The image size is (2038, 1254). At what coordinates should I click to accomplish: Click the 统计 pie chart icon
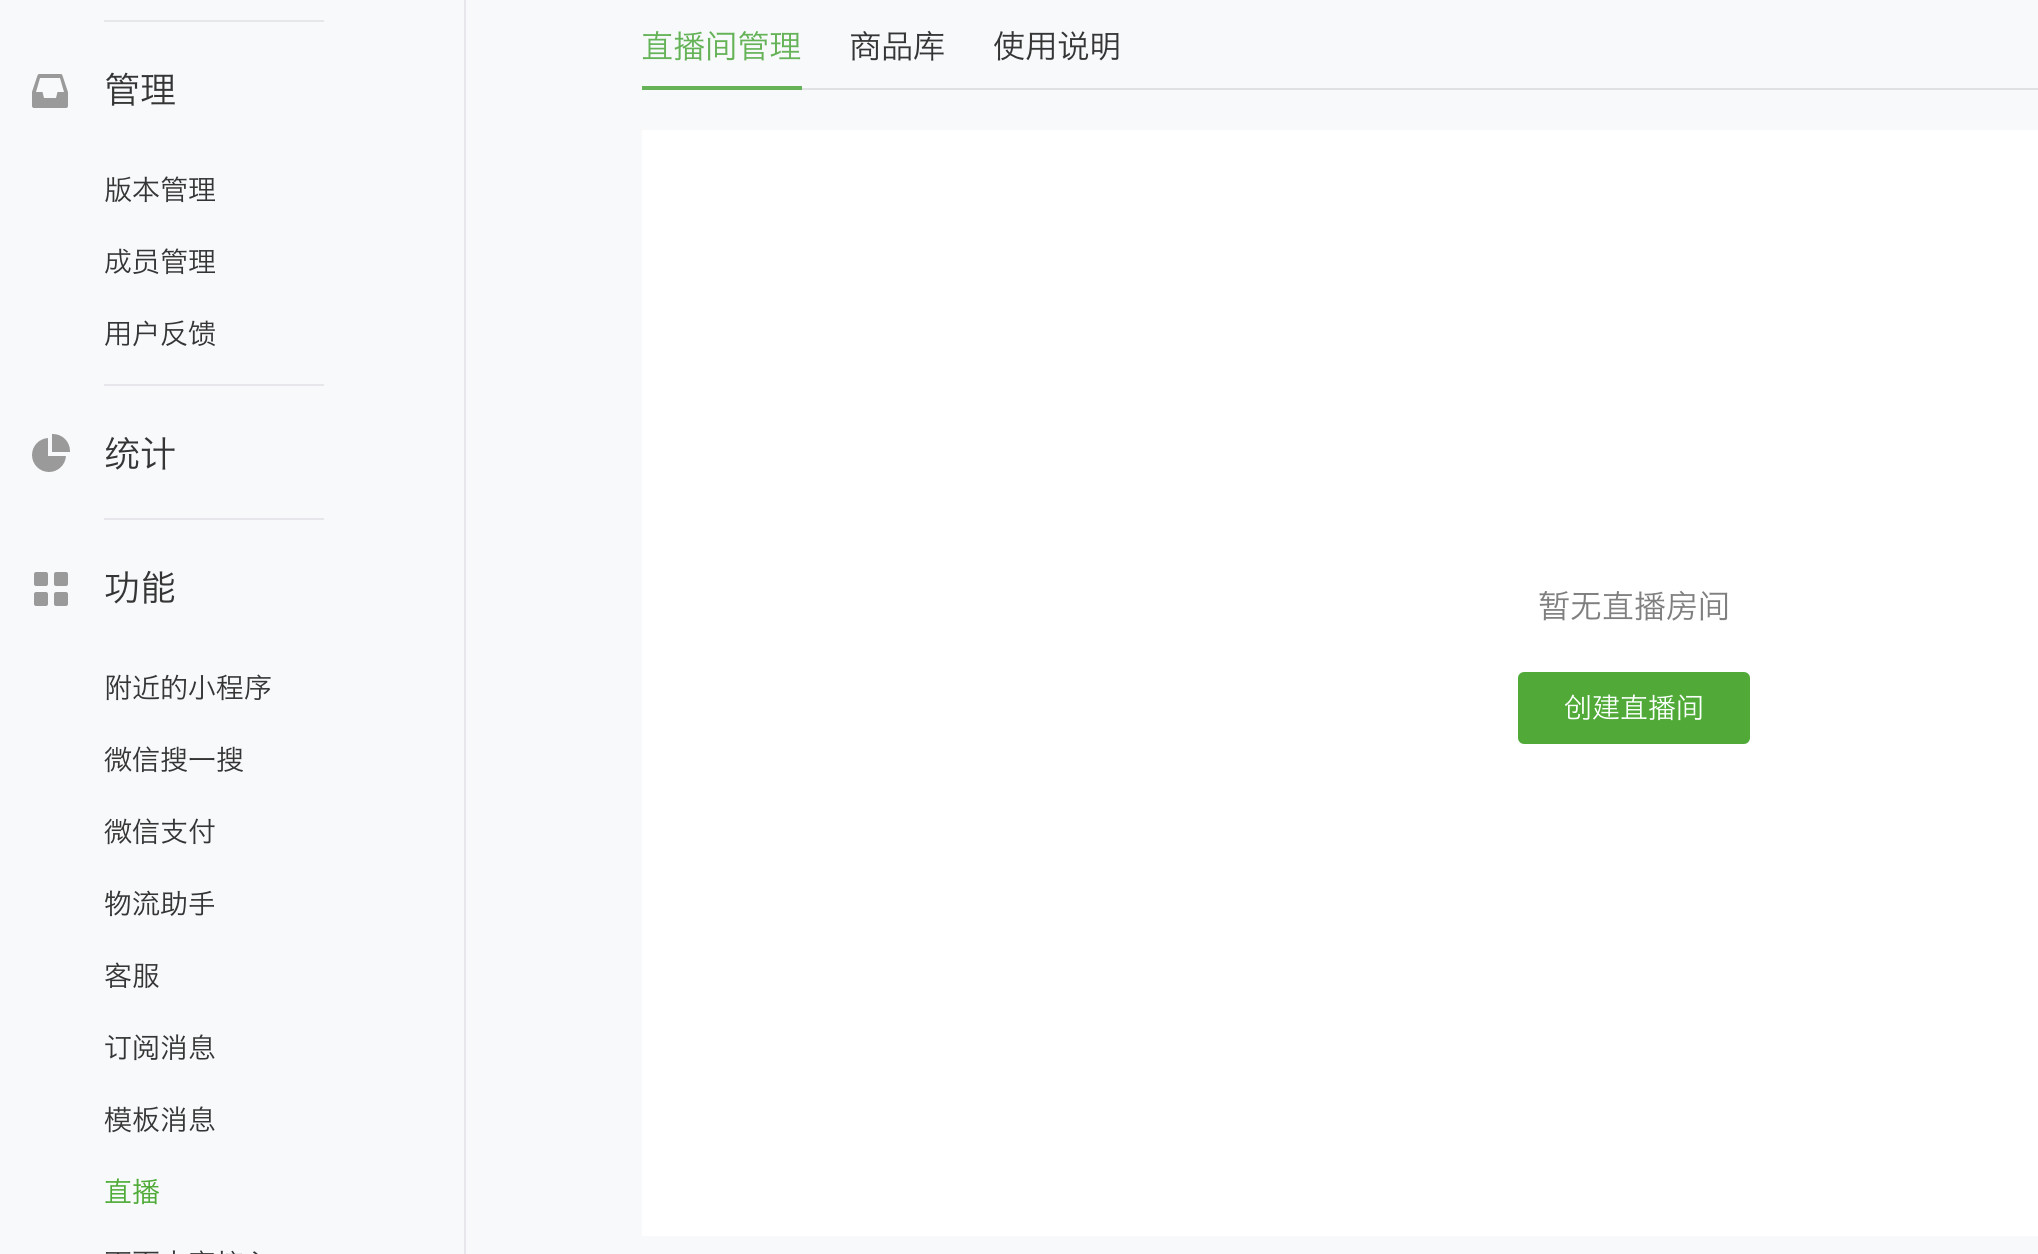50,453
